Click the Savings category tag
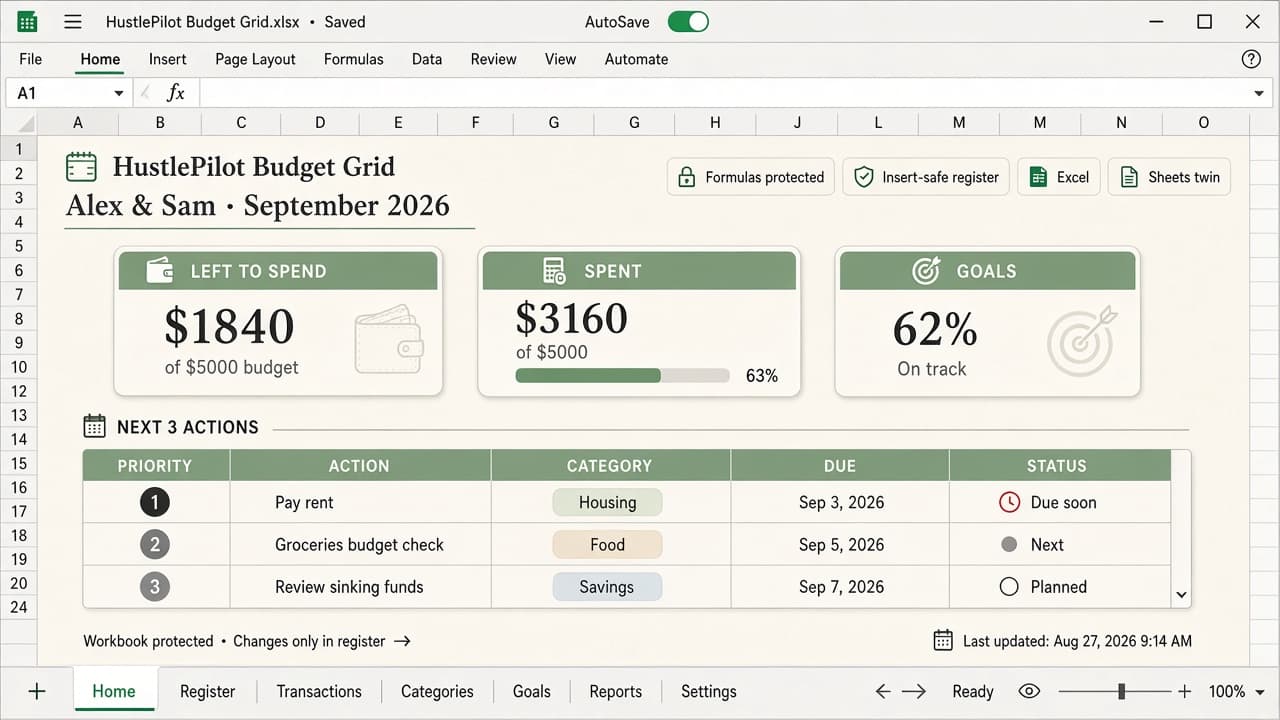 (607, 587)
